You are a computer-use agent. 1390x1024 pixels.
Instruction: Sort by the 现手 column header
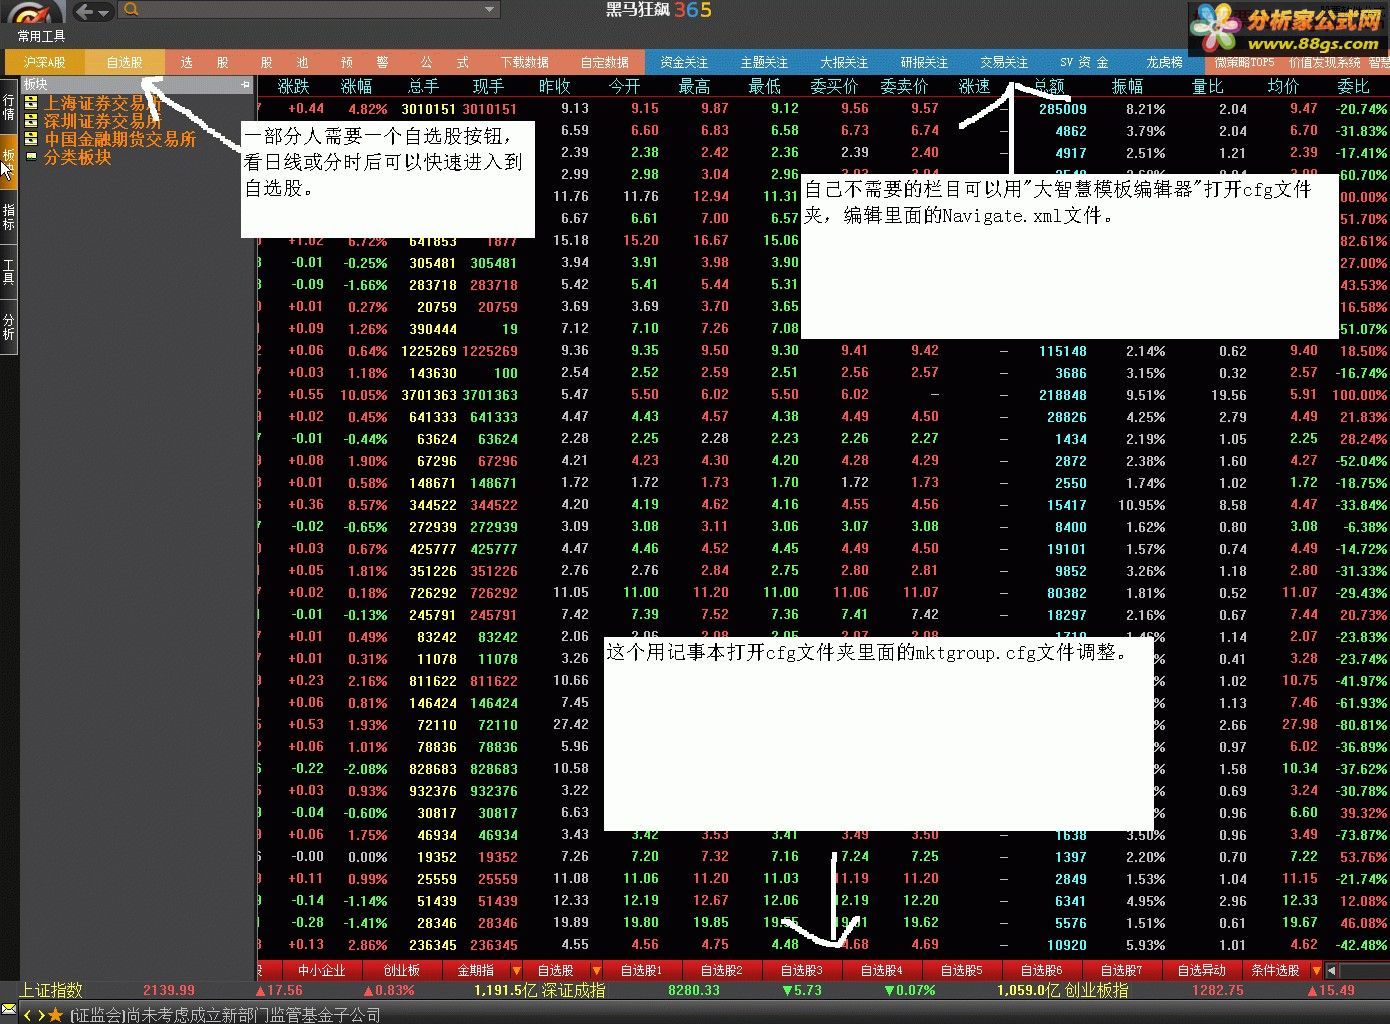click(489, 86)
